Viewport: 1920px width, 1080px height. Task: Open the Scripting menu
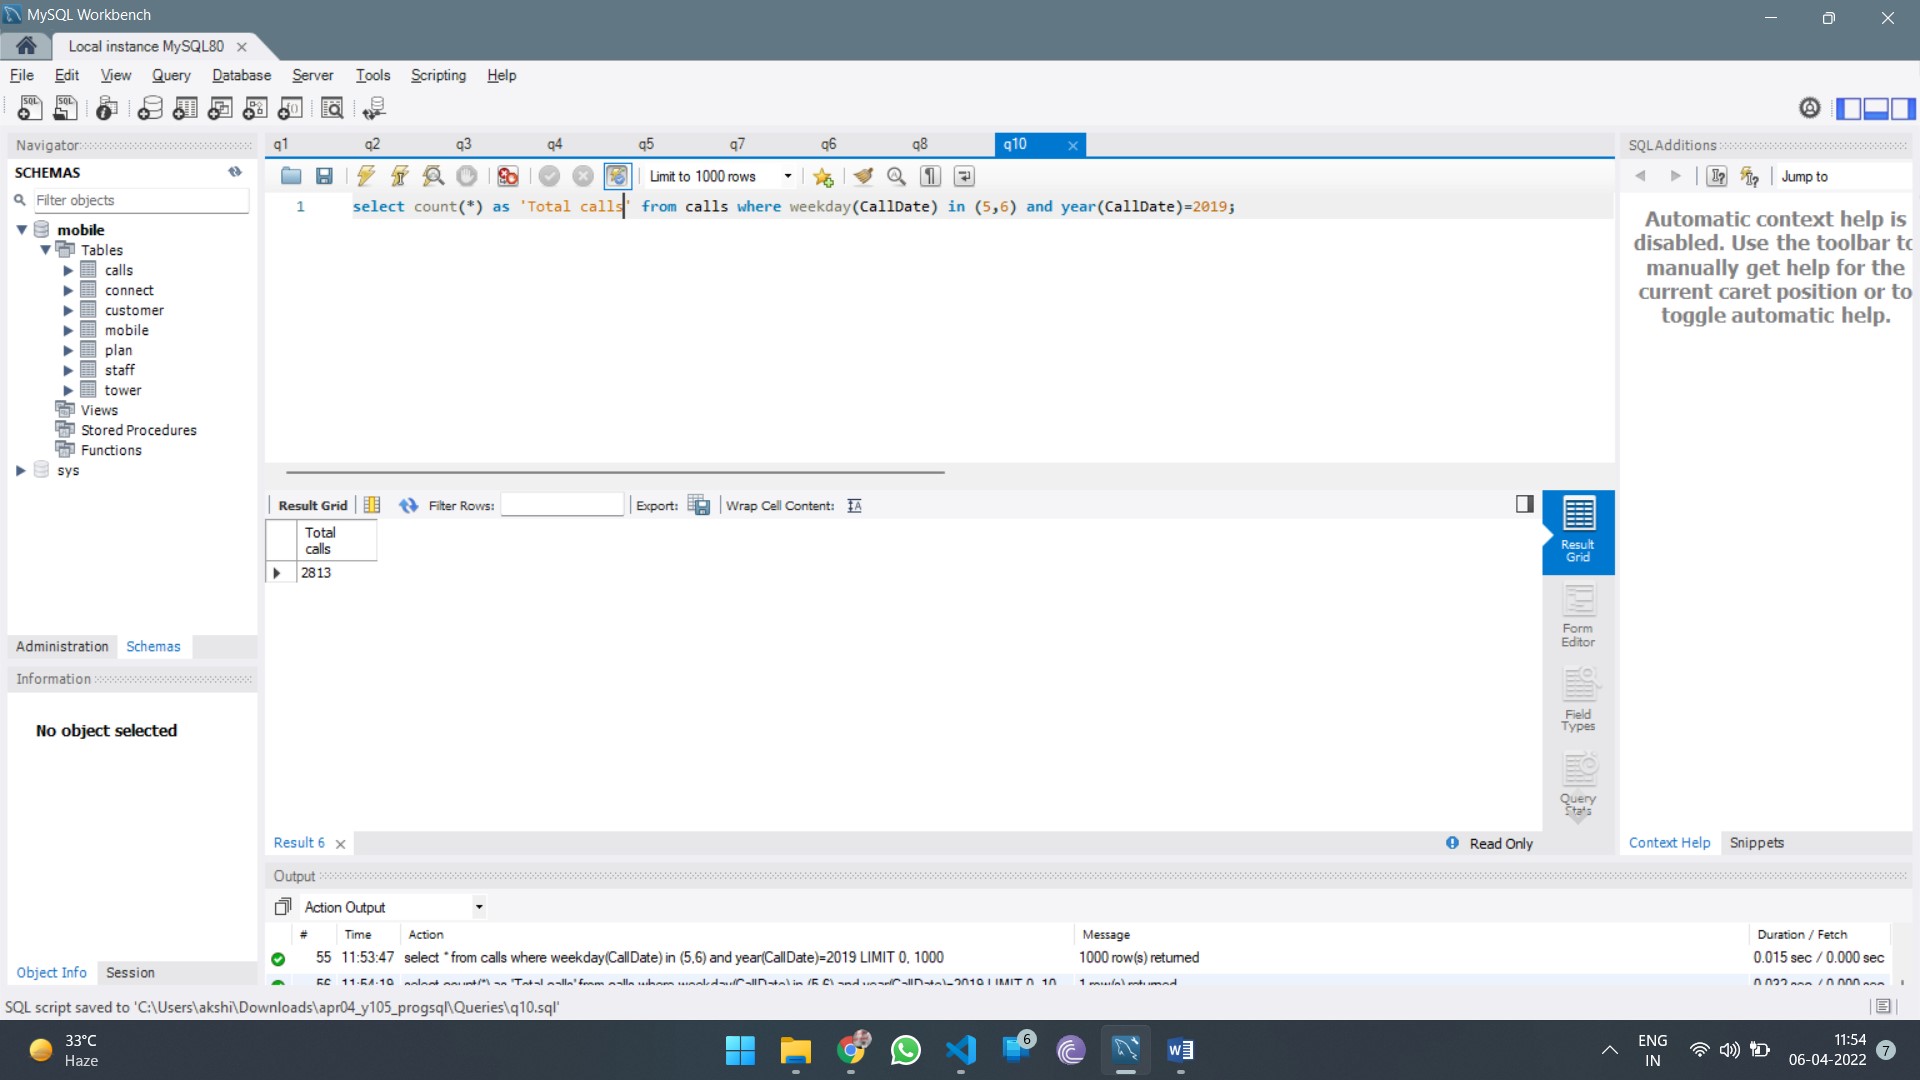[438, 75]
